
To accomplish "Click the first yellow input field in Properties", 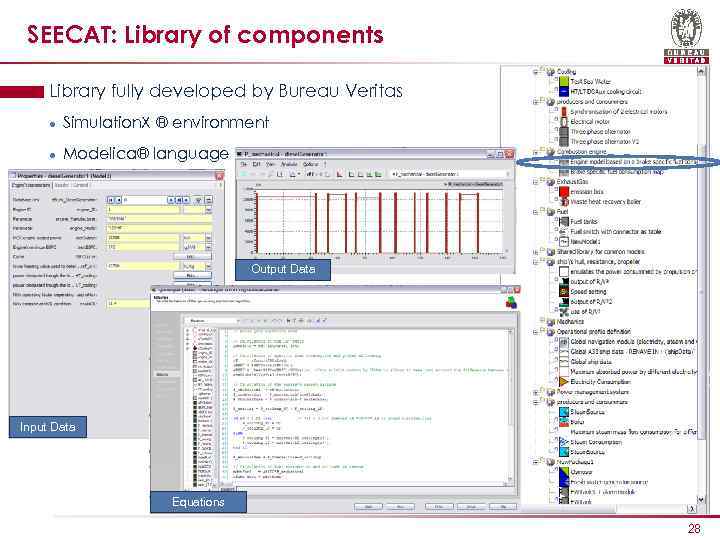I will tap(142, 209).
